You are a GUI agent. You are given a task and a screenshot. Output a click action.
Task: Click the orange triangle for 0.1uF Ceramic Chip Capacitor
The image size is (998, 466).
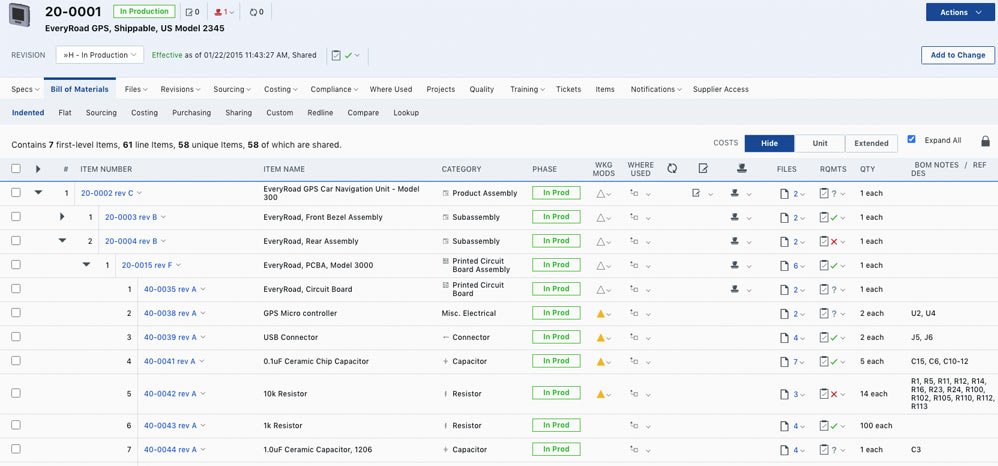tap(600, 362)
